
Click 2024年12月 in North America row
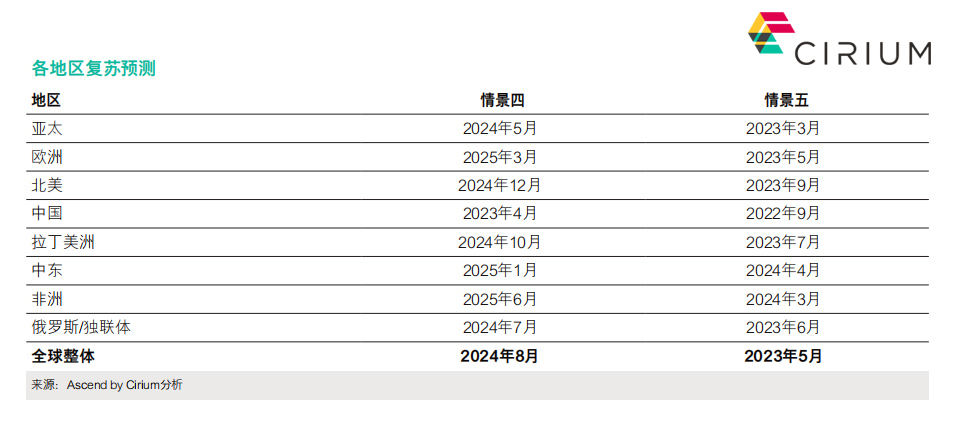tap(500, 186)
